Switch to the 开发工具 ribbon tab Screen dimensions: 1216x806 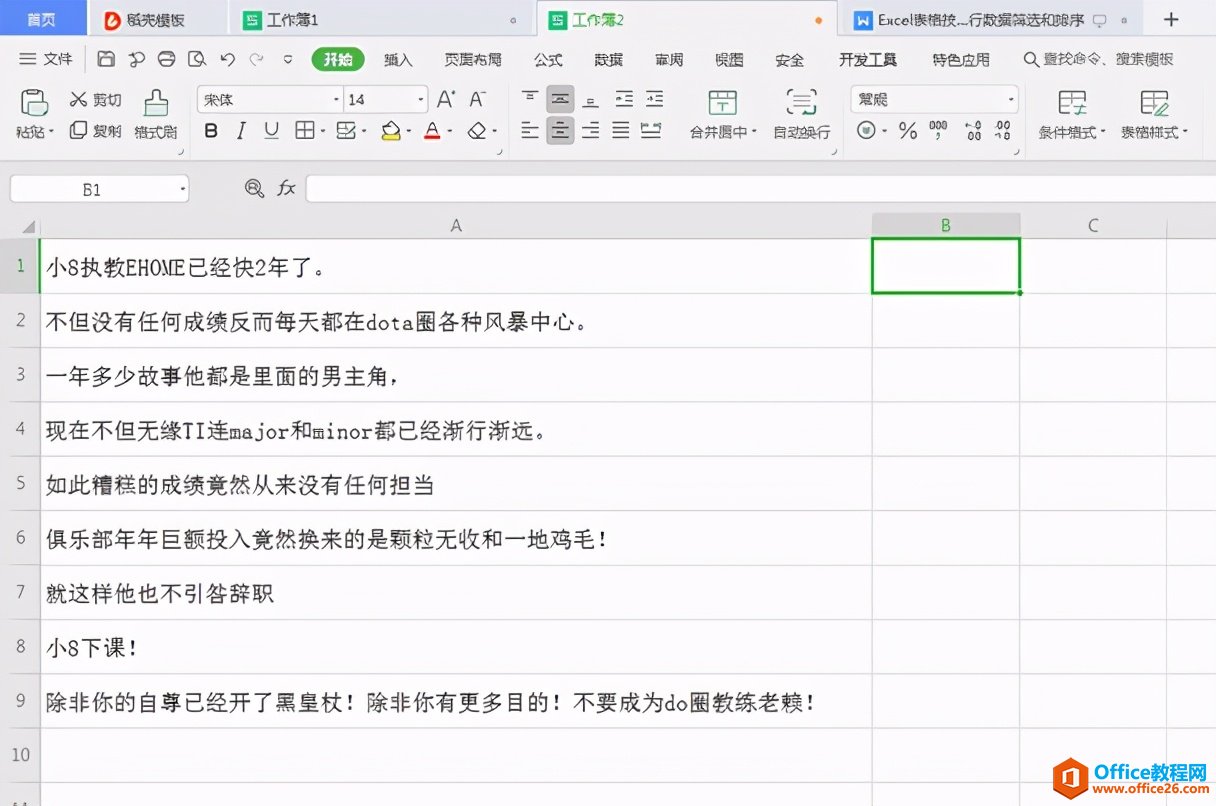click(867, 60)
